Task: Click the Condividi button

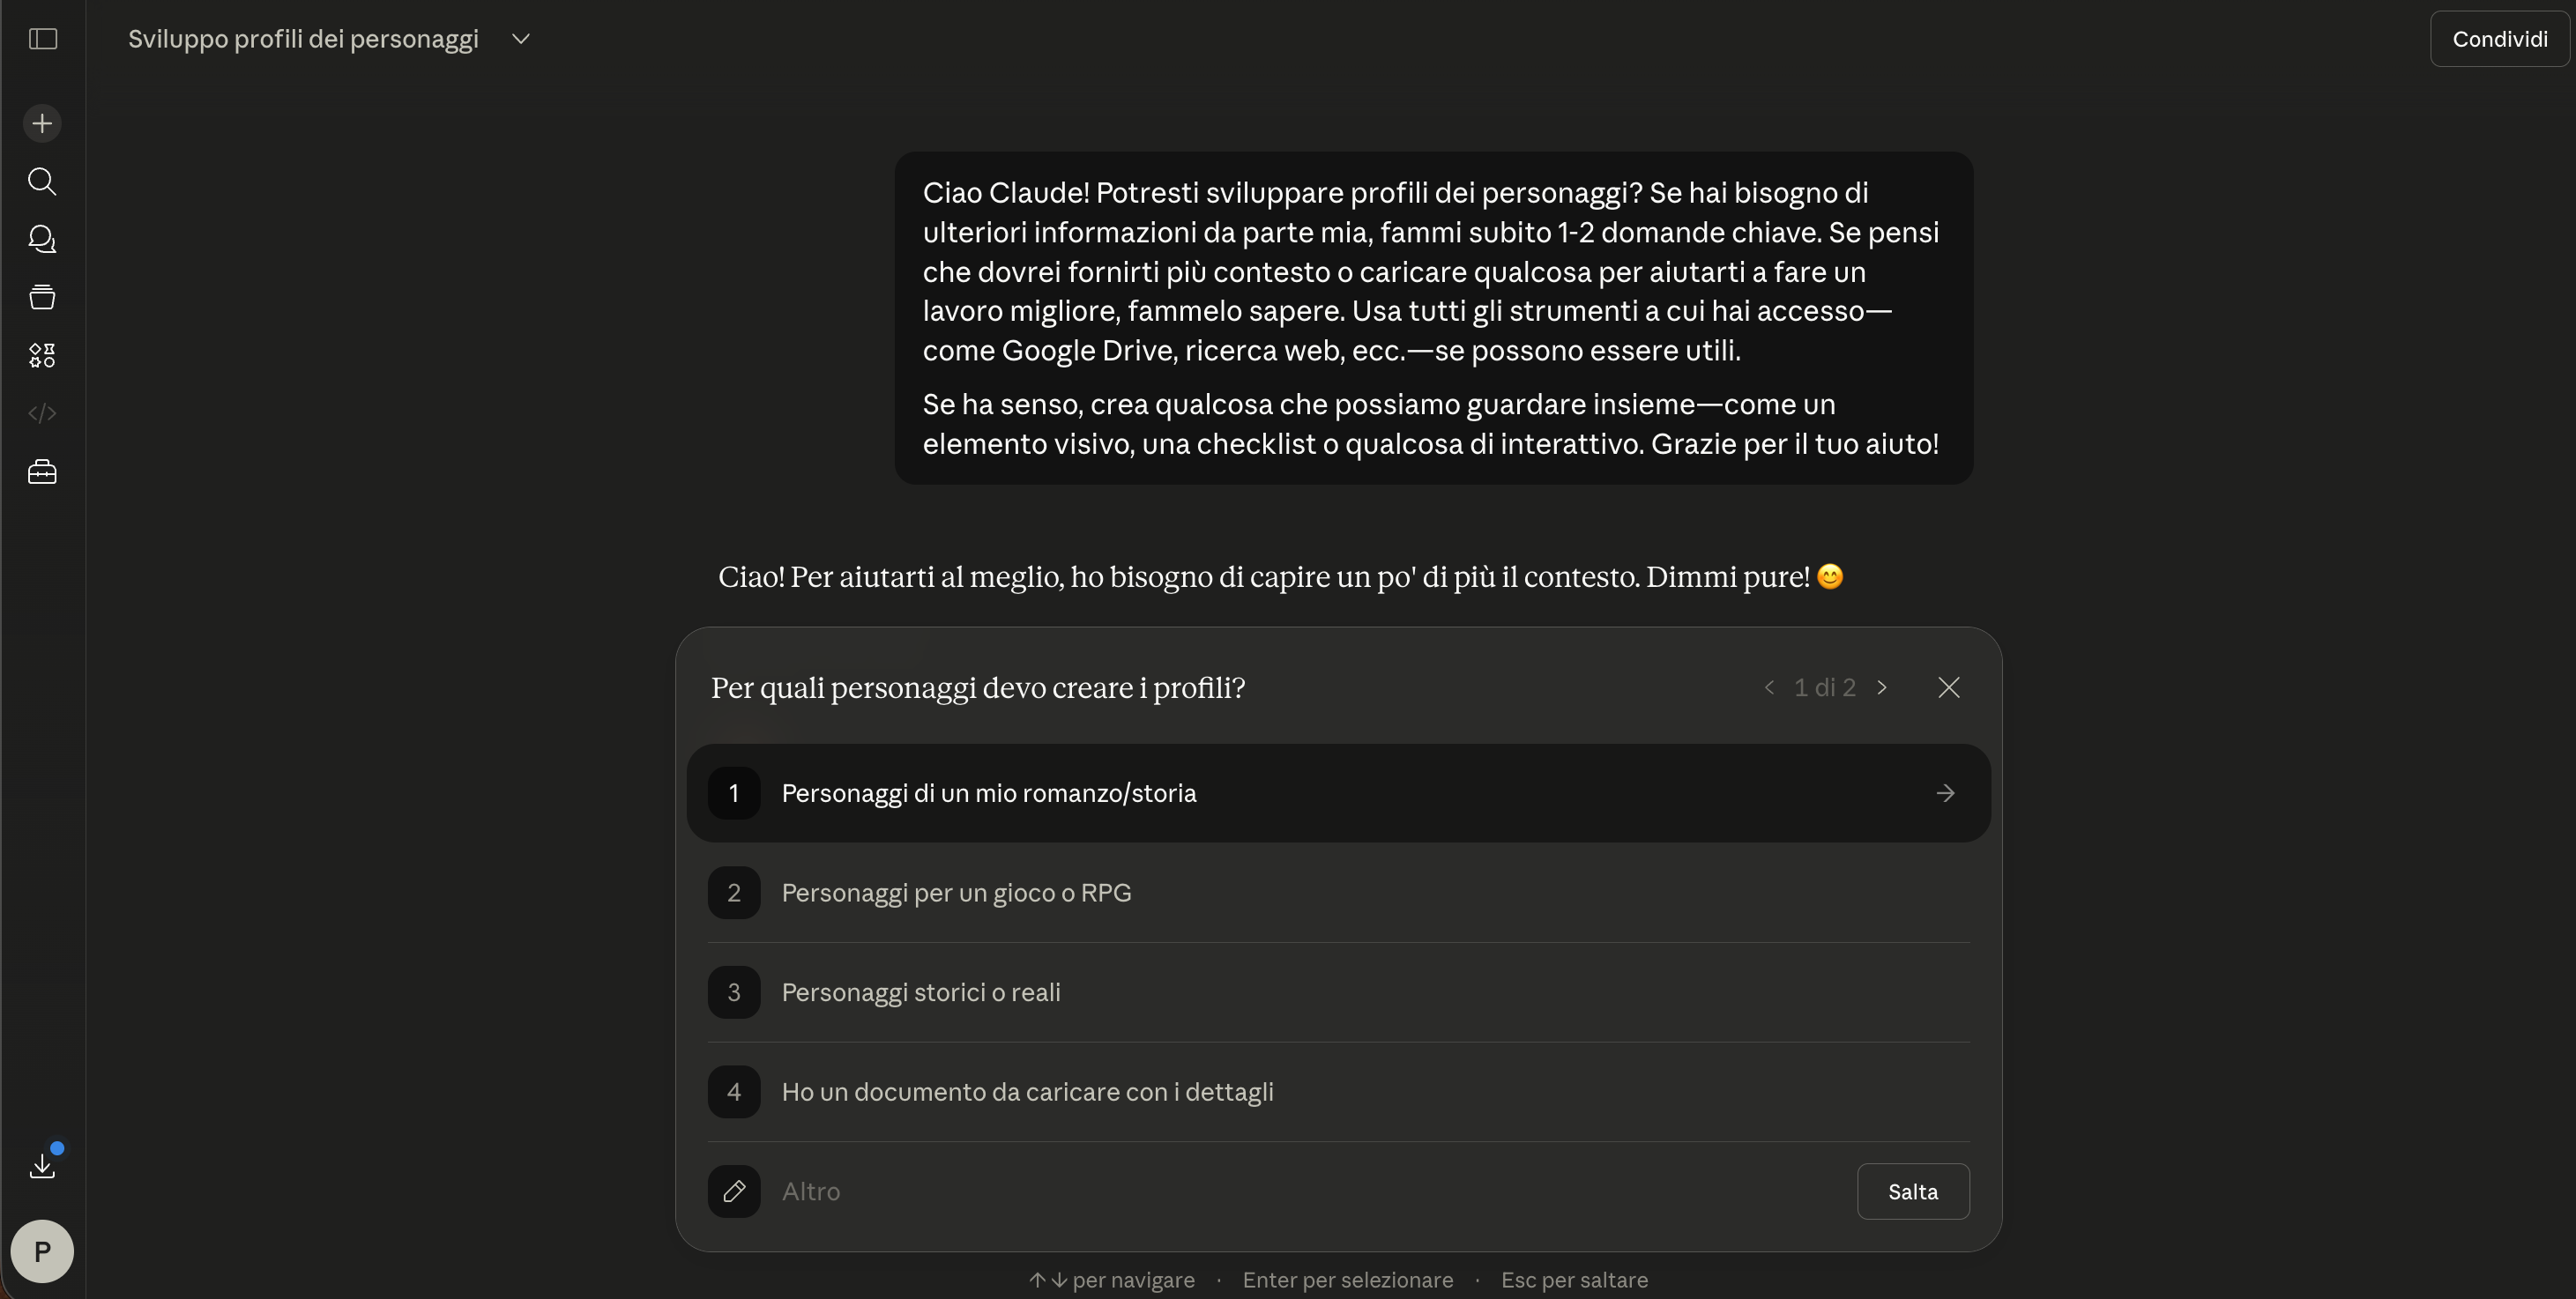Action: click(x=2499, y=39)
